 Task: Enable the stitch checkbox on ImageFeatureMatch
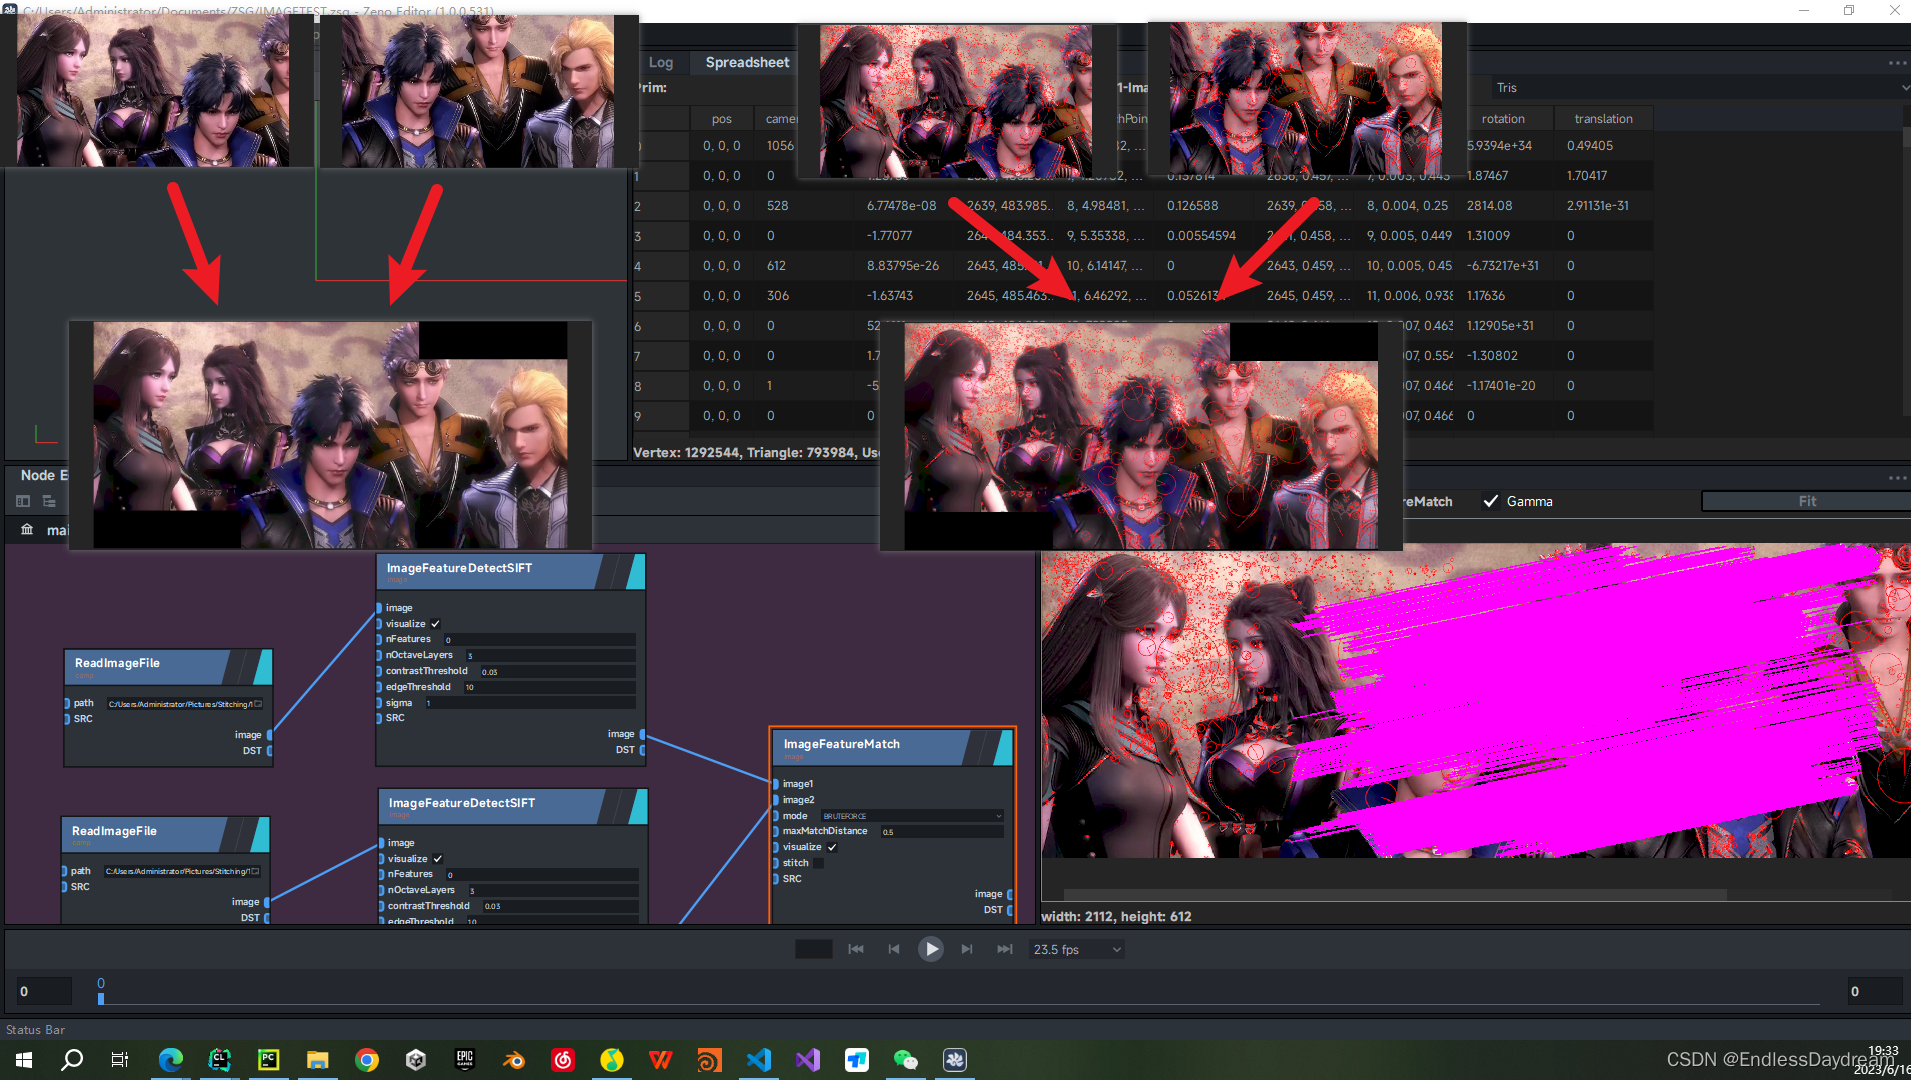pos(818,863)
